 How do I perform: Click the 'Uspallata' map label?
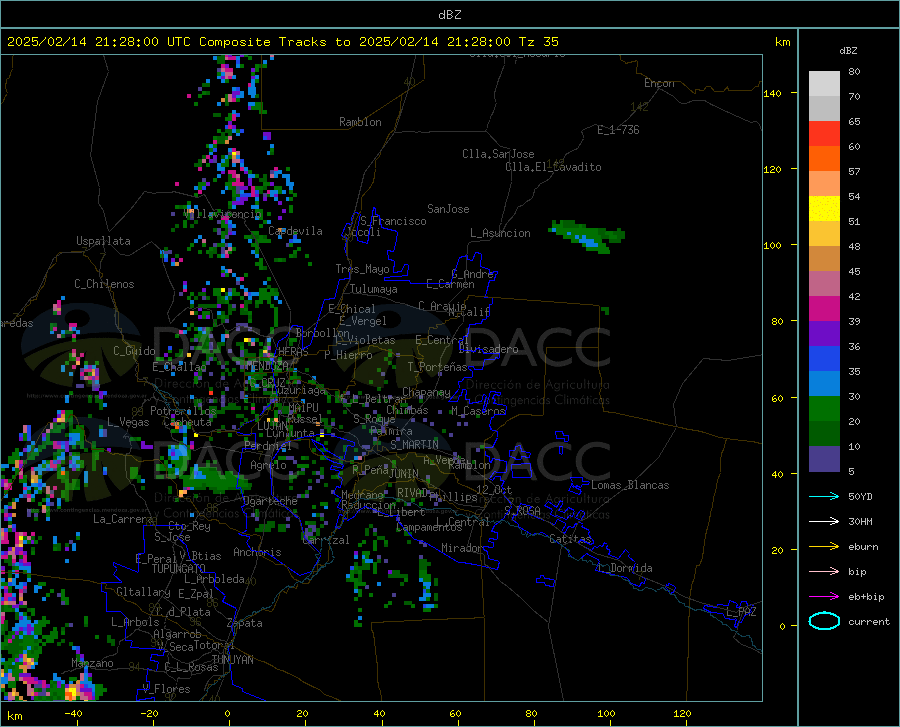(x=103, y=241)
